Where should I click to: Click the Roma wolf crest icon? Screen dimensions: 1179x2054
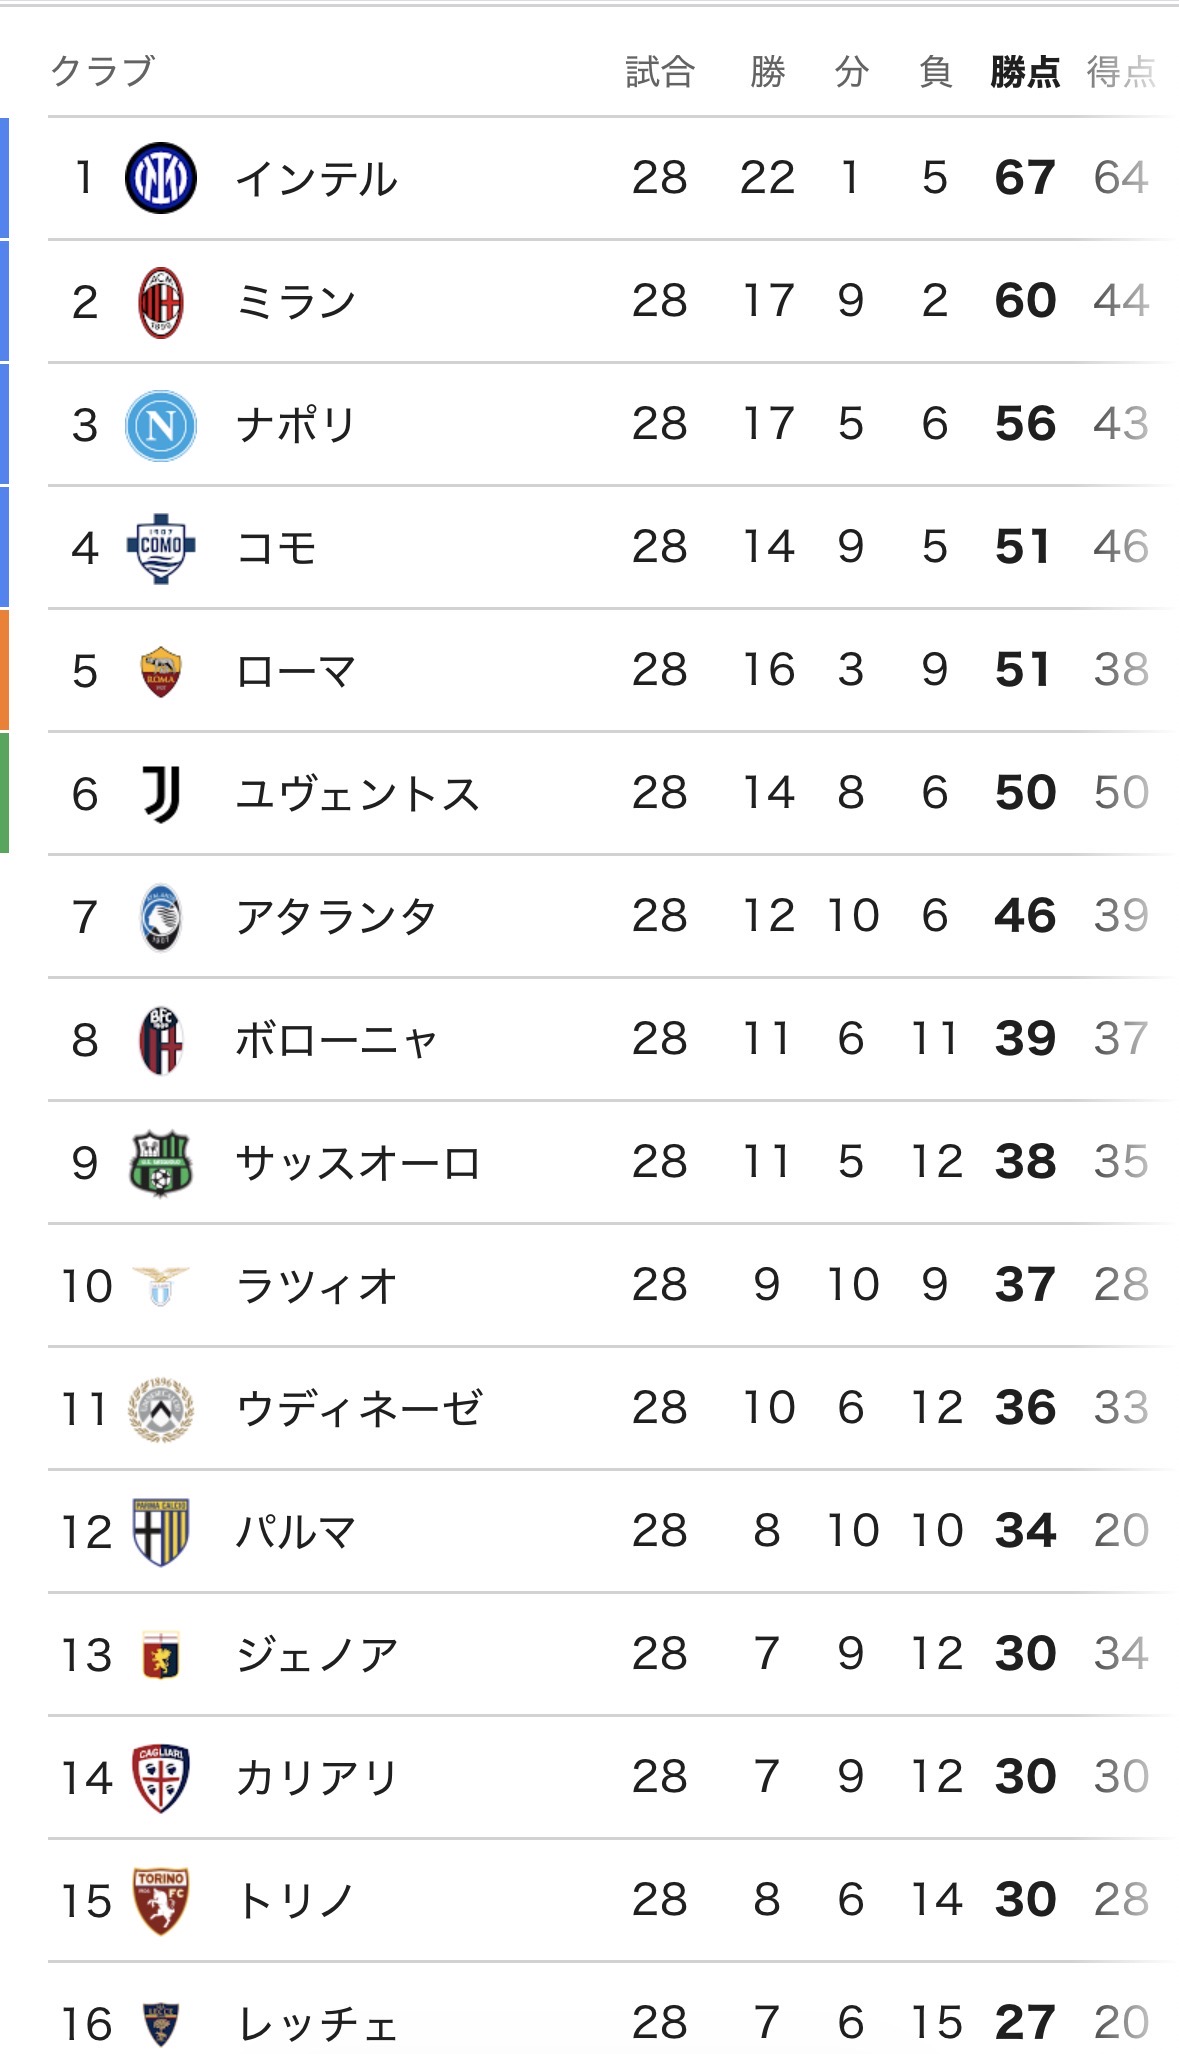(x=160, y=671)
